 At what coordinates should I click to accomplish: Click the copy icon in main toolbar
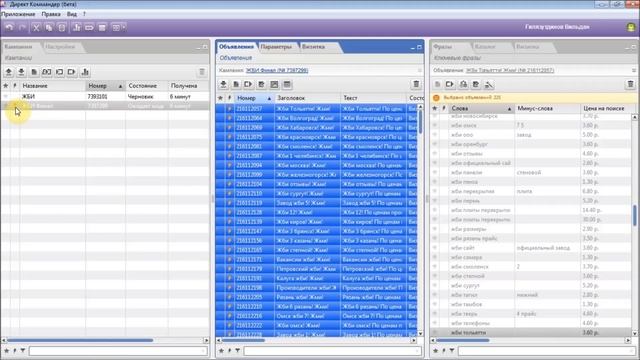point(49,27)
